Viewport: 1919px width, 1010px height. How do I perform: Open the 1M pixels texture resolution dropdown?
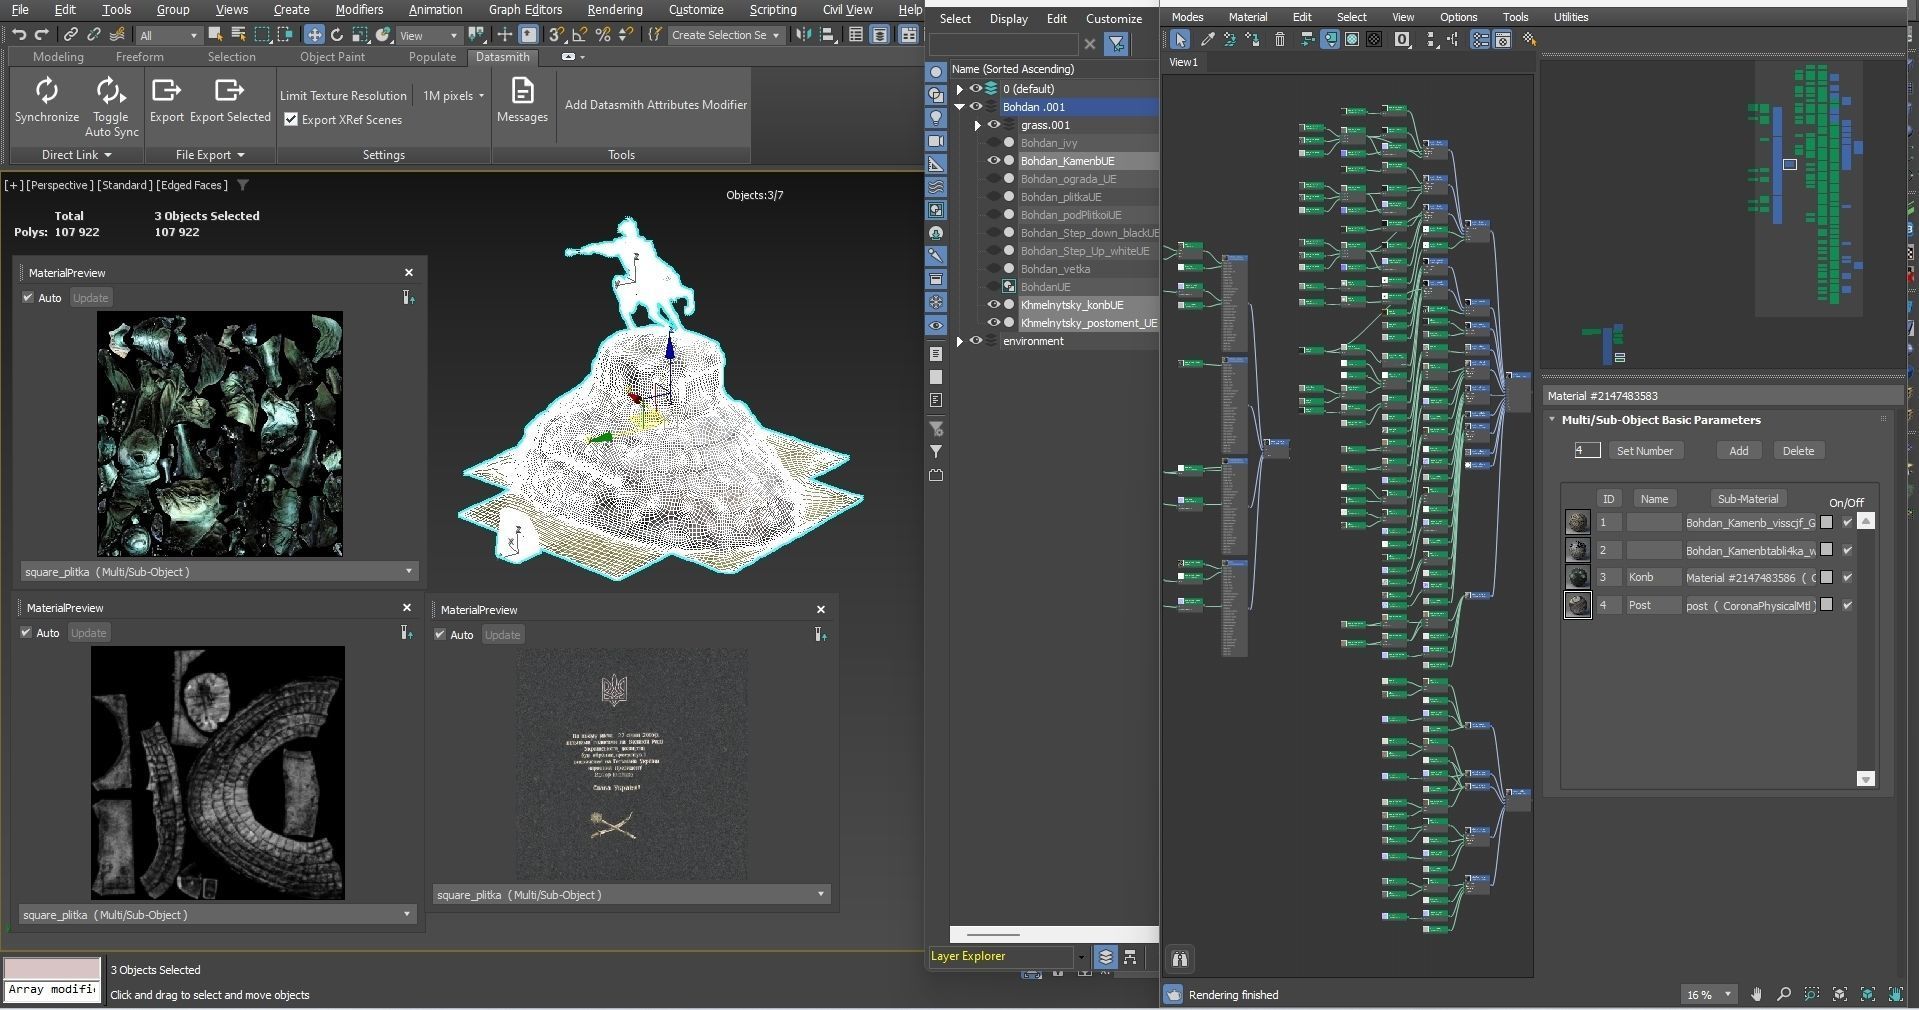(x=453, y=96)
